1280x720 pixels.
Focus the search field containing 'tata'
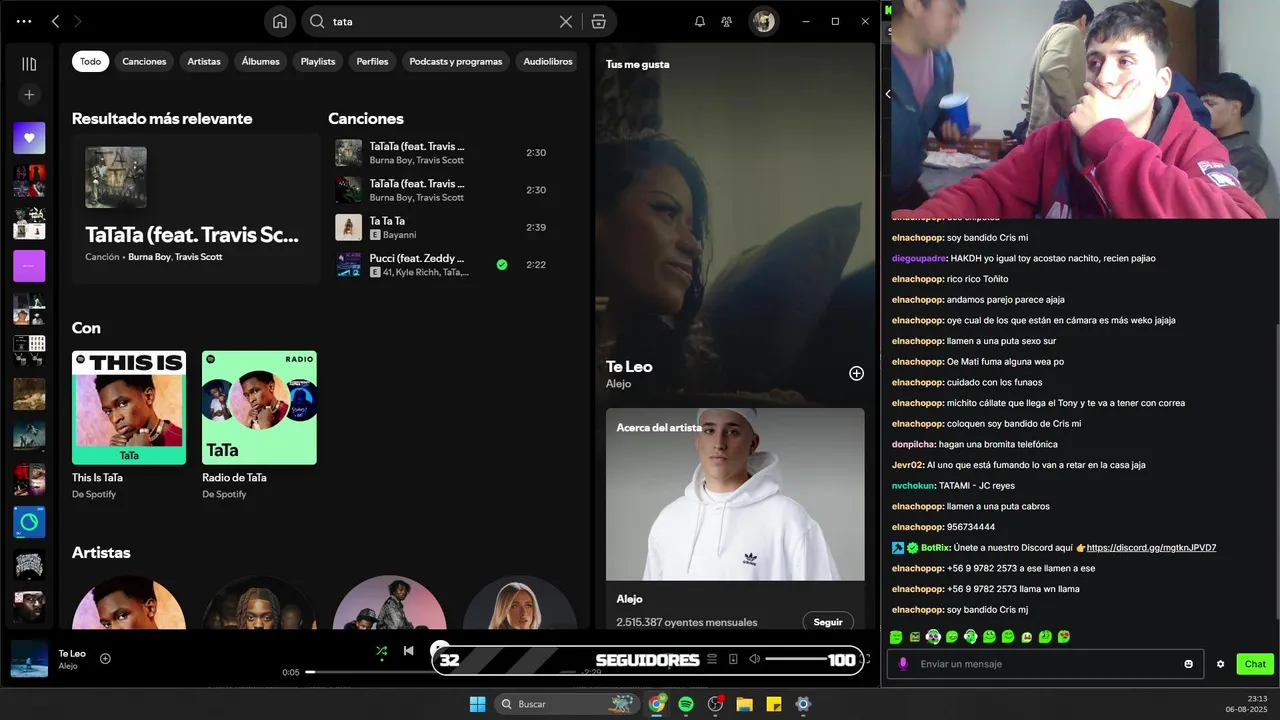[440, 21]
